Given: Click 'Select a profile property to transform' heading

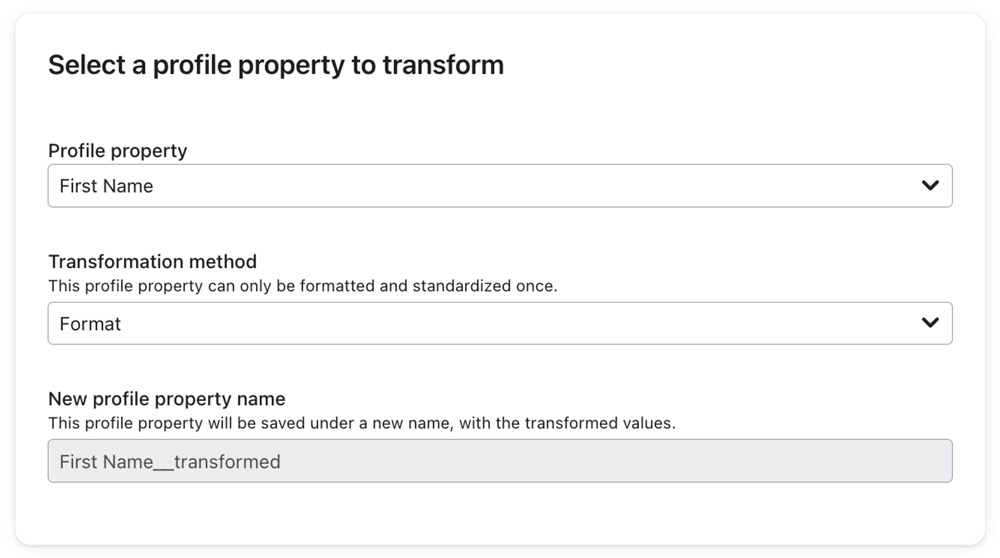Looking at the screenshot, I should pyautogui.click(x=275, y=66).
